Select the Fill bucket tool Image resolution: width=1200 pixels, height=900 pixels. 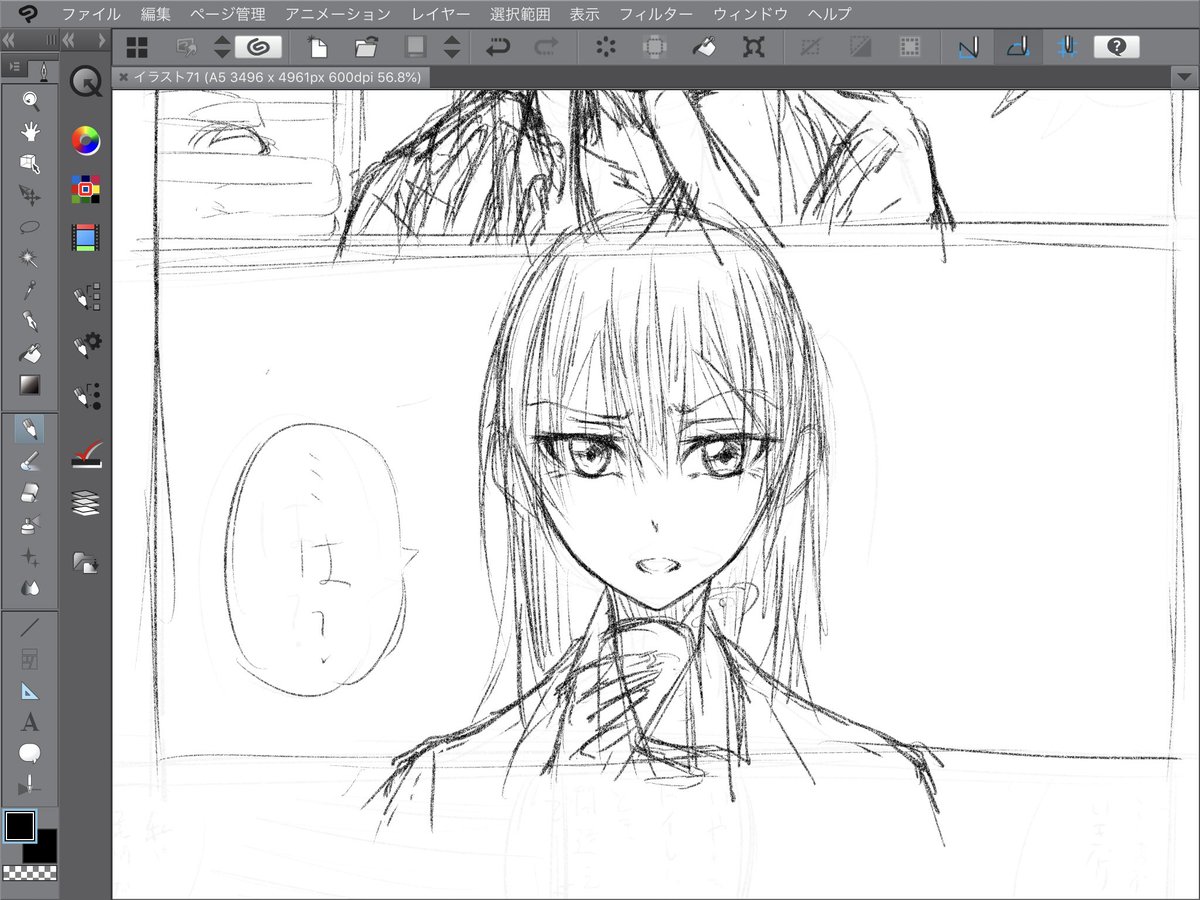(x=29, y=353)
